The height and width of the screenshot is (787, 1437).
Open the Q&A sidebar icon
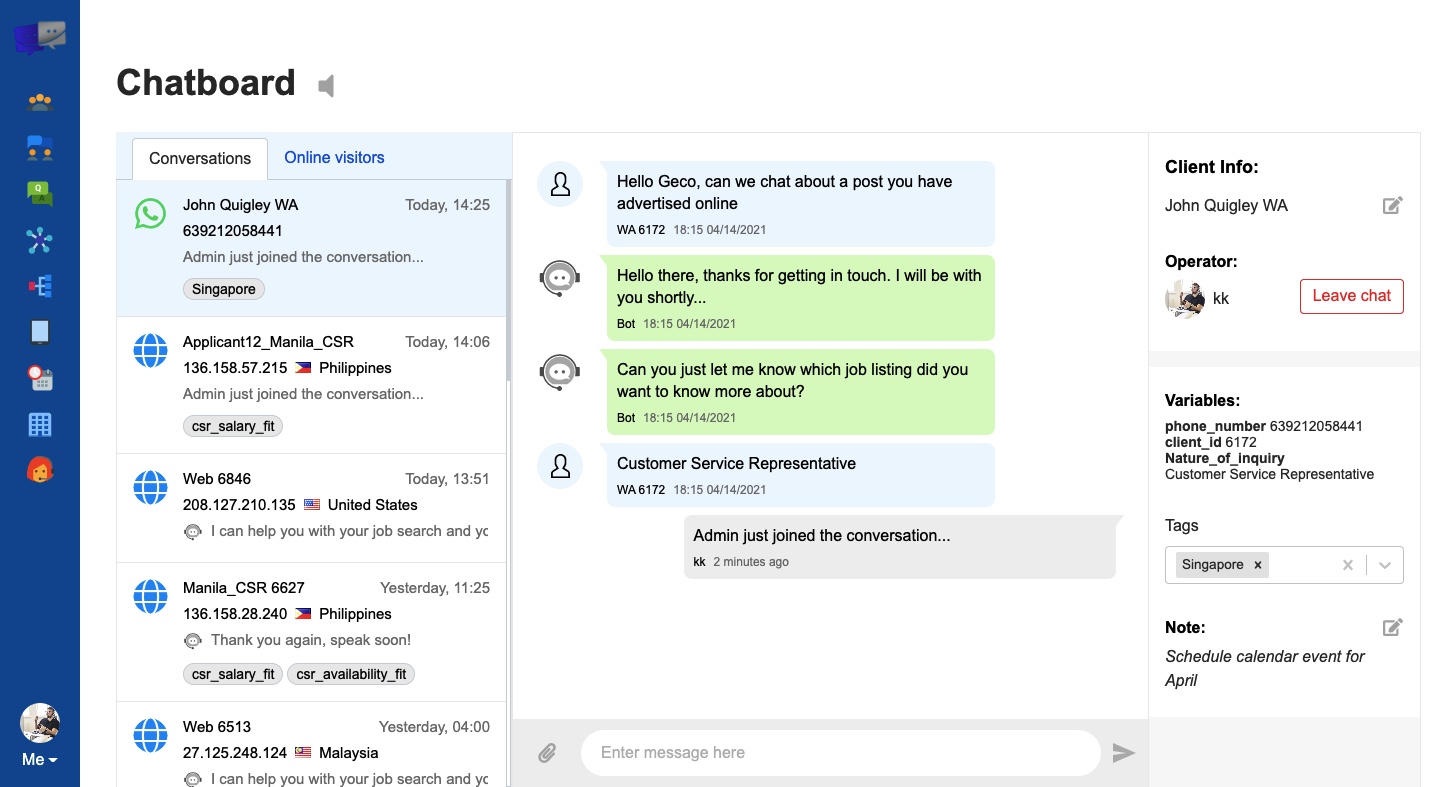point(40,194)
